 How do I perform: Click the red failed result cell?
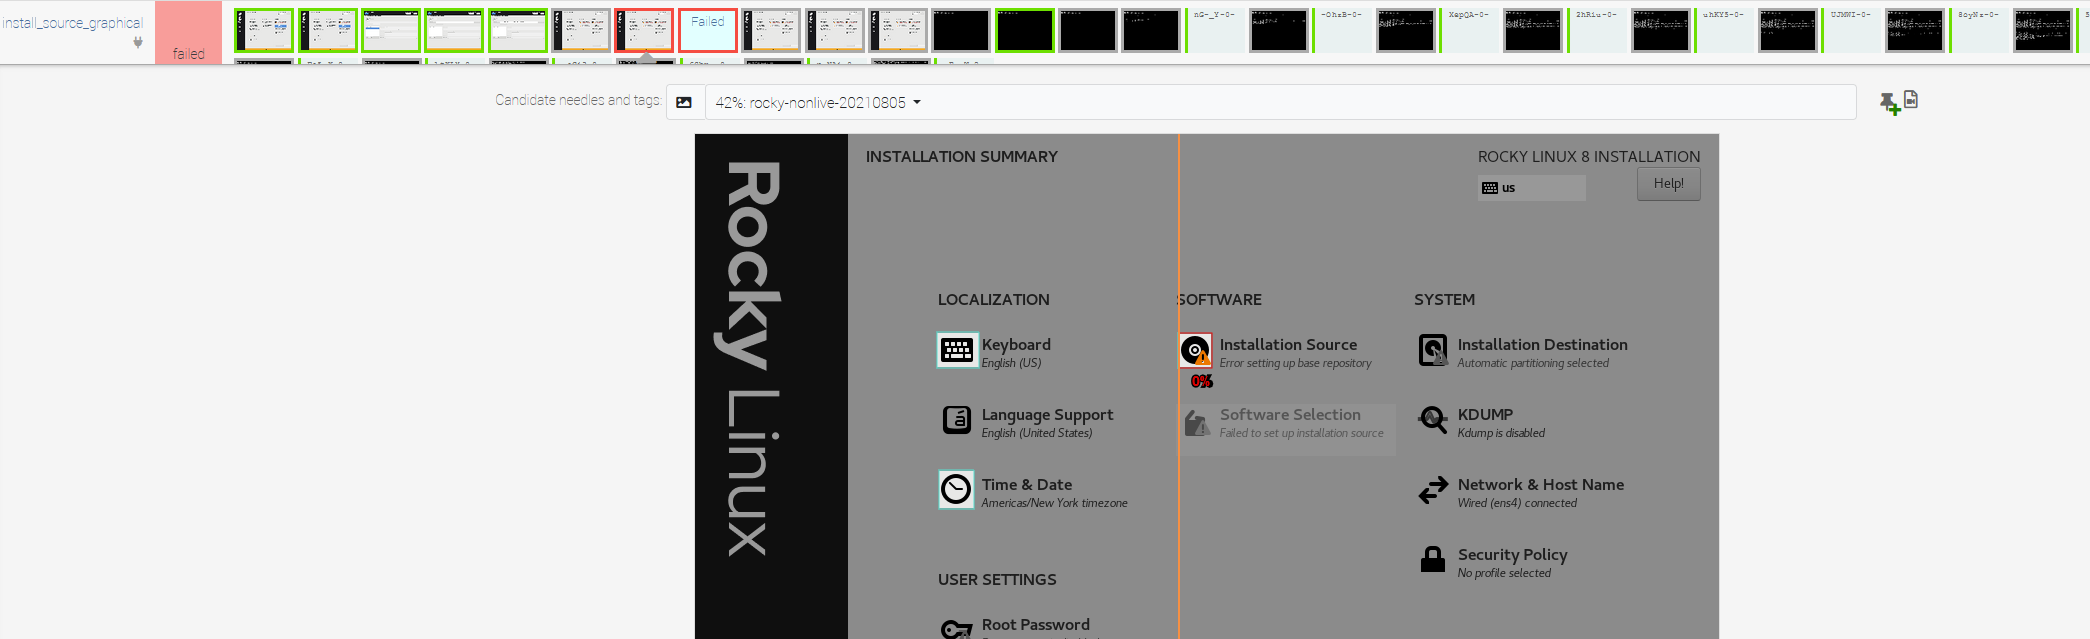(188, 32)
